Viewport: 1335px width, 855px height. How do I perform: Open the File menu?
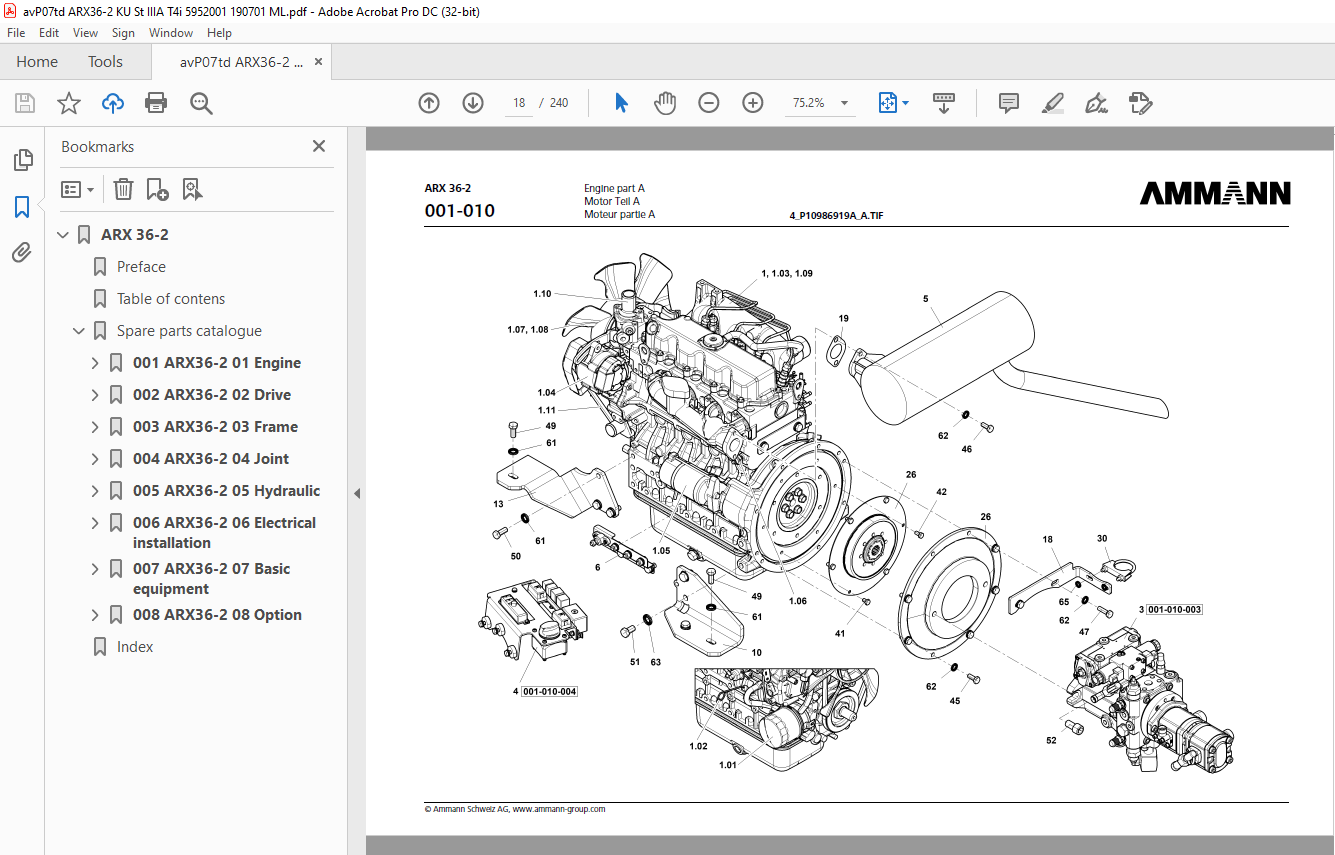(16, 33)
